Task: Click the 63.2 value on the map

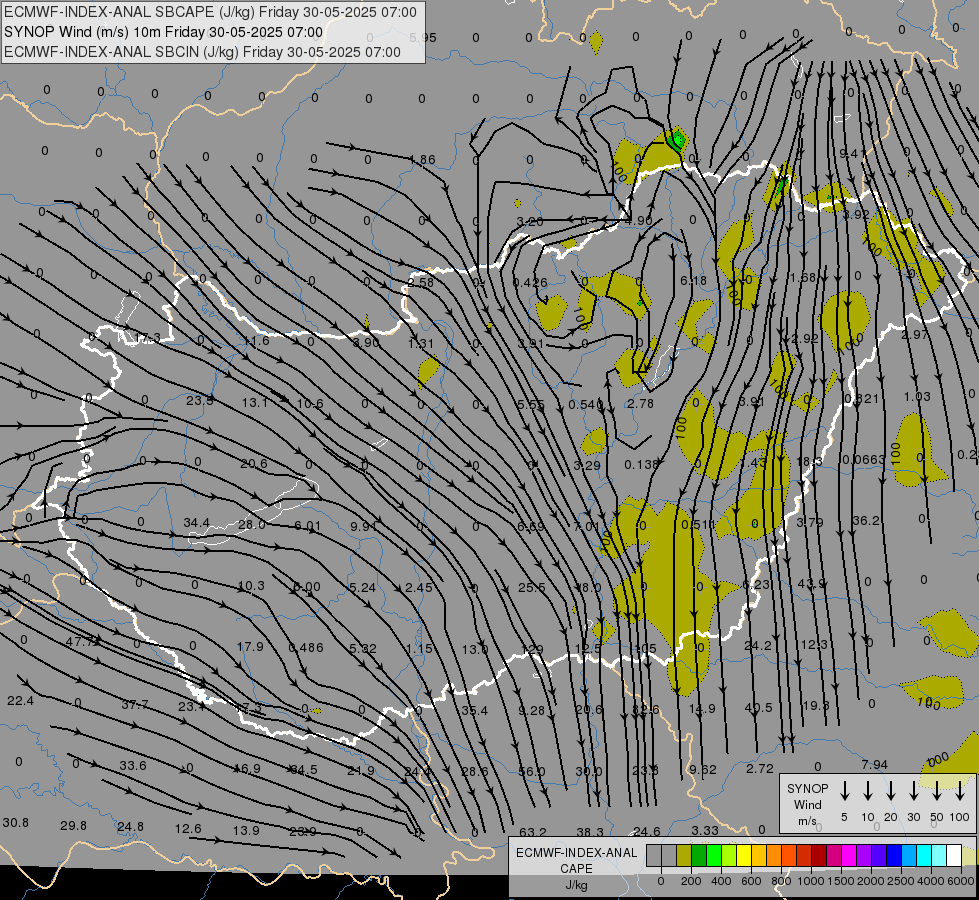Action: click(533, 832)
